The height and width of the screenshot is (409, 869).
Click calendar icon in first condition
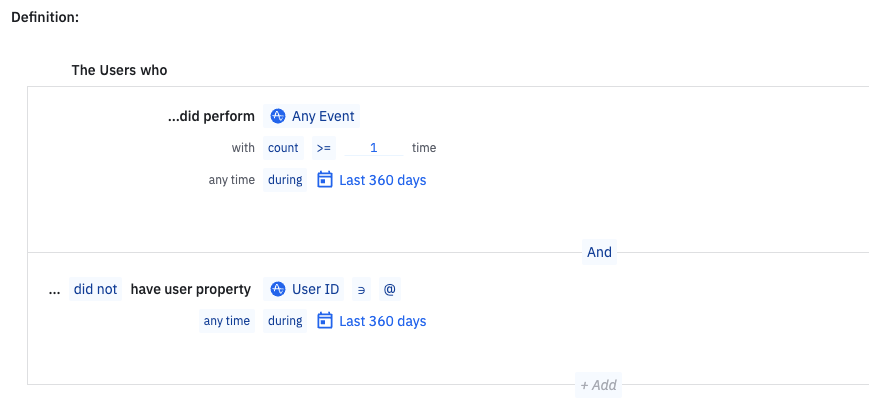(325, 180)
